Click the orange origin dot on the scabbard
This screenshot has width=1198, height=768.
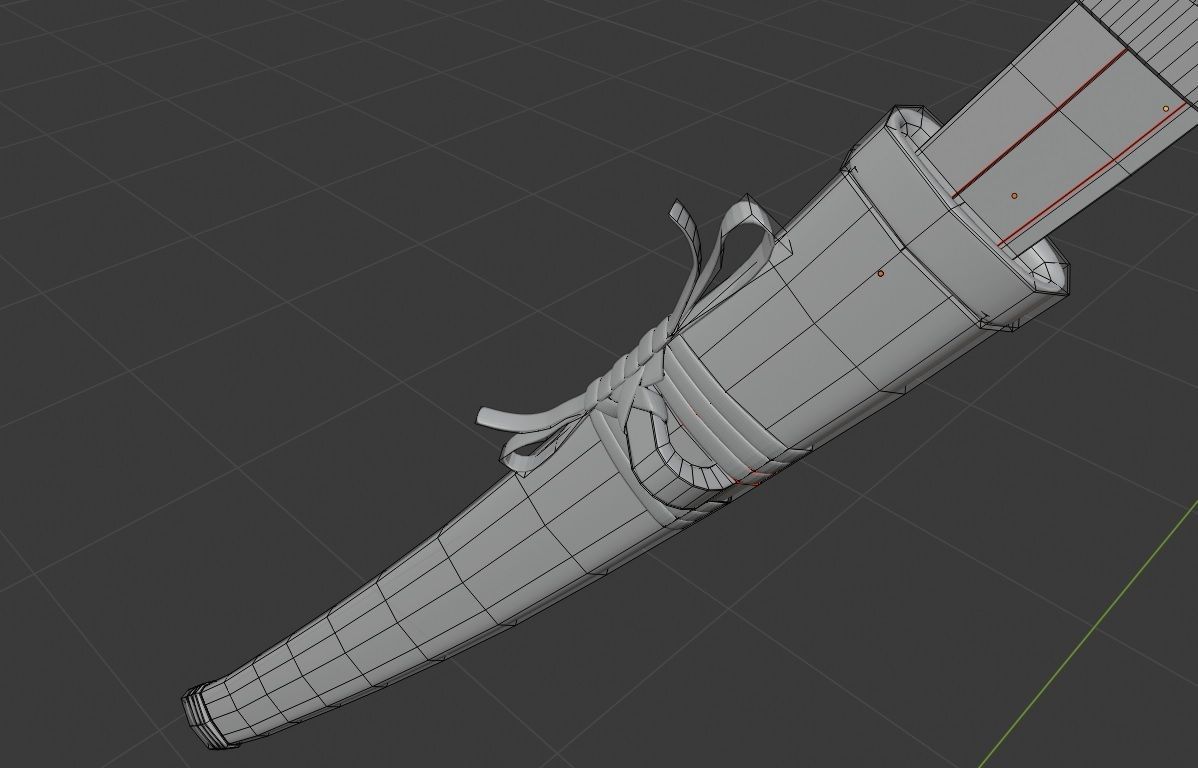click(x=880, y=274)
